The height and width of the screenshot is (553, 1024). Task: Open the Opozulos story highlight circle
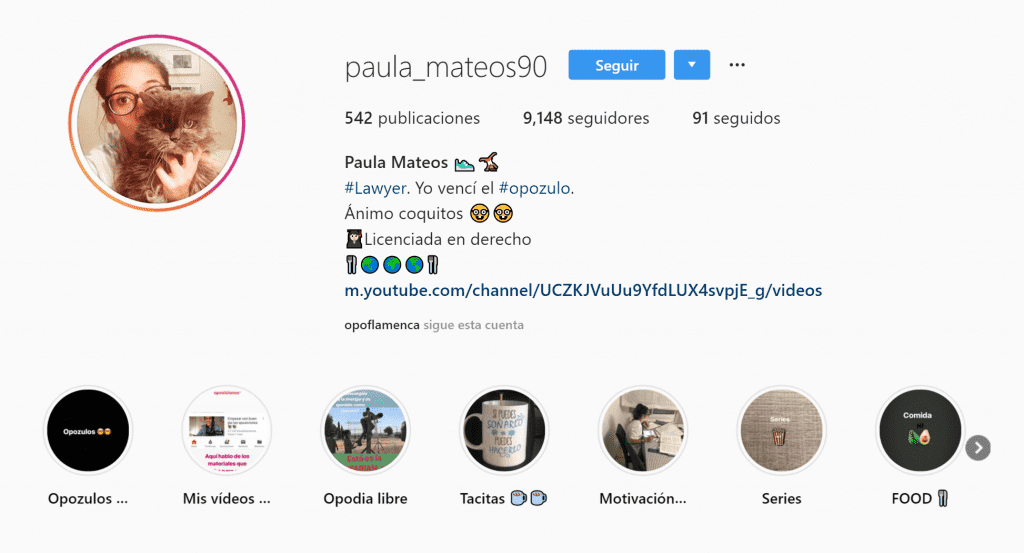click(88, 430)
